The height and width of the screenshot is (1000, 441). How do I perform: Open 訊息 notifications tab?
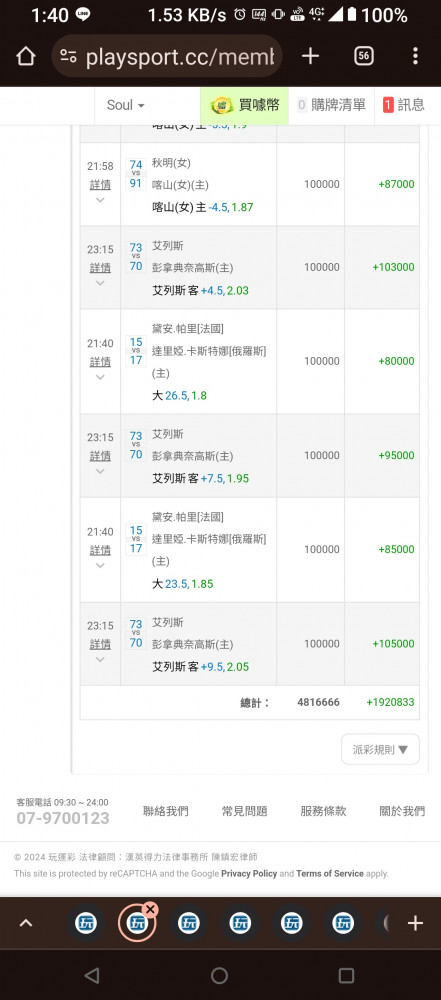point(404,105)
